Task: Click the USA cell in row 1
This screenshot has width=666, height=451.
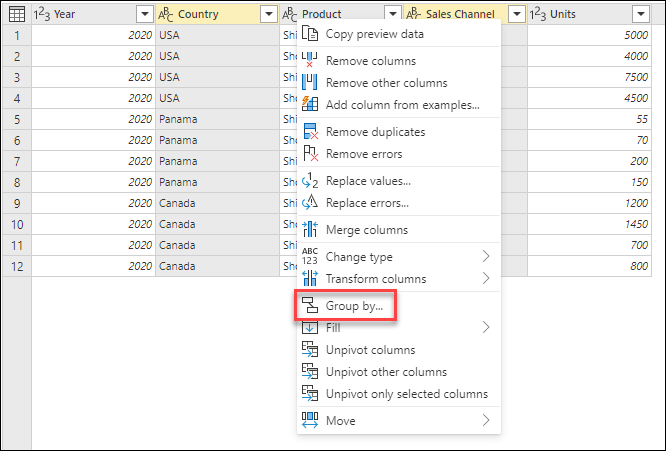Action: [x=217, y=35]
